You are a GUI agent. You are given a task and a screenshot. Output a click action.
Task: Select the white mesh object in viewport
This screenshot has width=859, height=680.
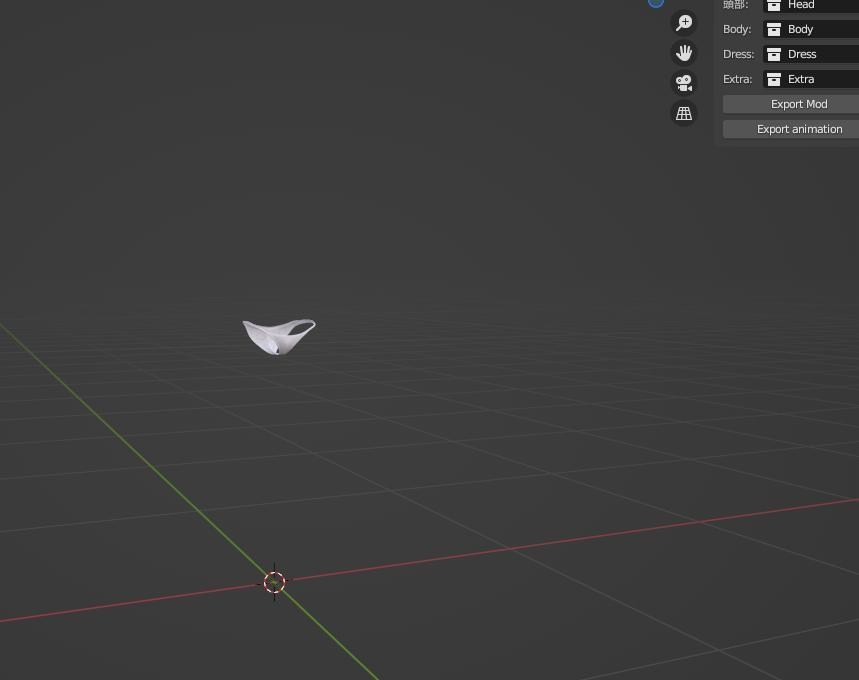[277, 335]
